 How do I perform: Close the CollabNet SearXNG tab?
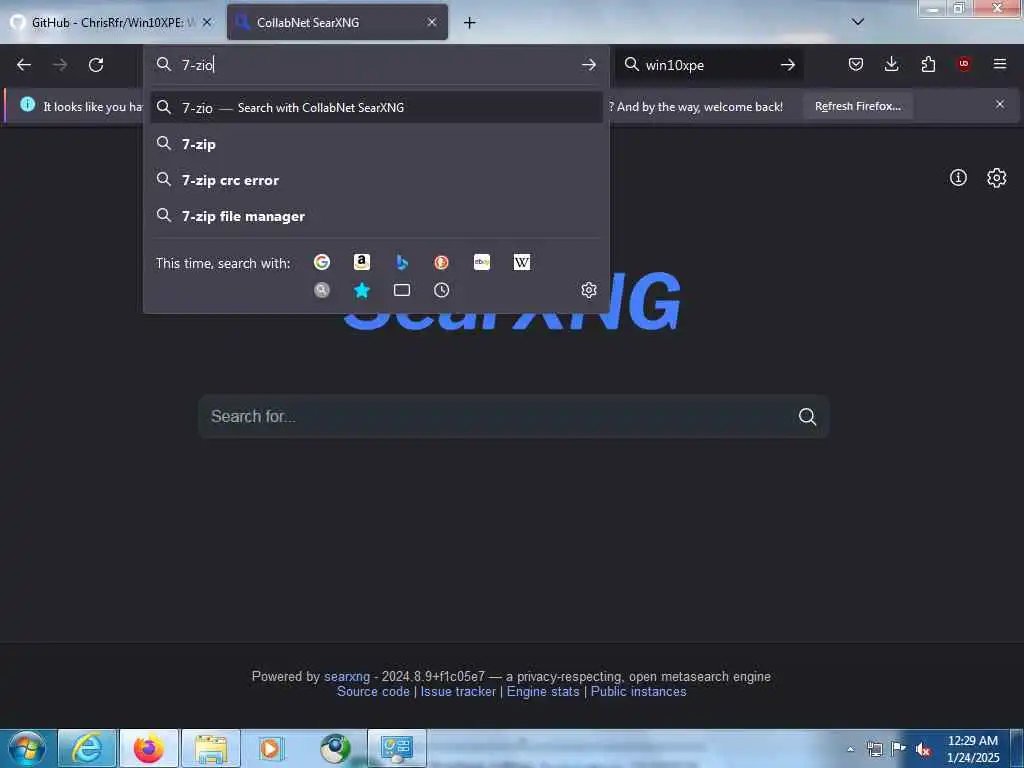tap(432, 22)
